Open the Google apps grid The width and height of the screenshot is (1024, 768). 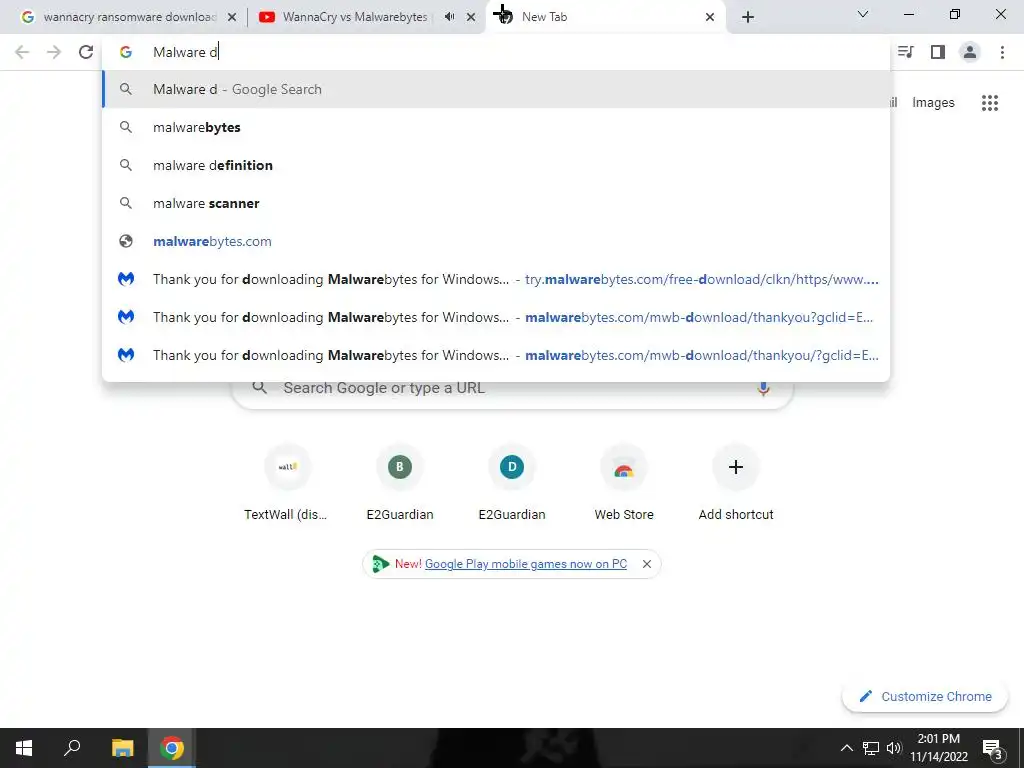pos(990,103)
